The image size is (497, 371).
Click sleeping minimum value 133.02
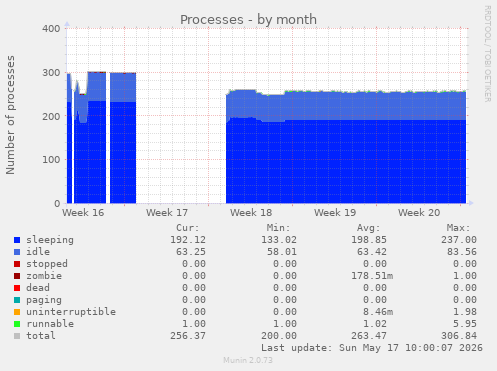pyautogui.click(x=279, y=240)
